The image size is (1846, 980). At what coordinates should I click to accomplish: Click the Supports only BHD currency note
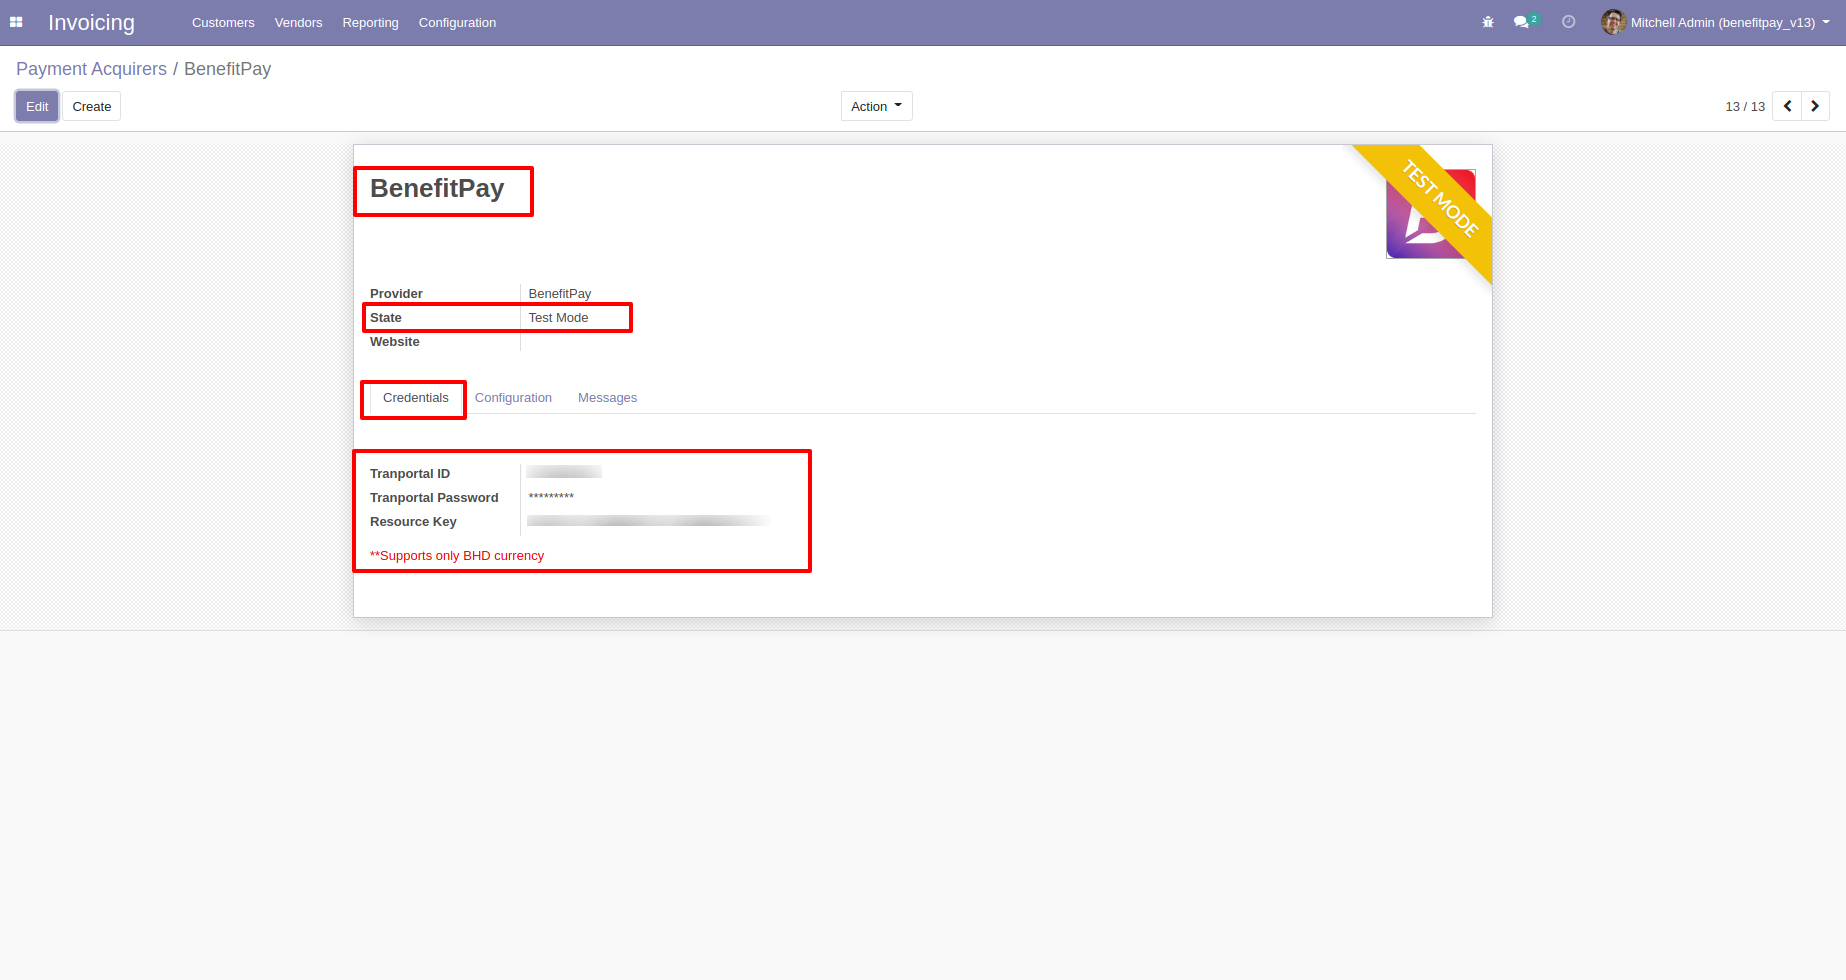(x=457, y=555)
